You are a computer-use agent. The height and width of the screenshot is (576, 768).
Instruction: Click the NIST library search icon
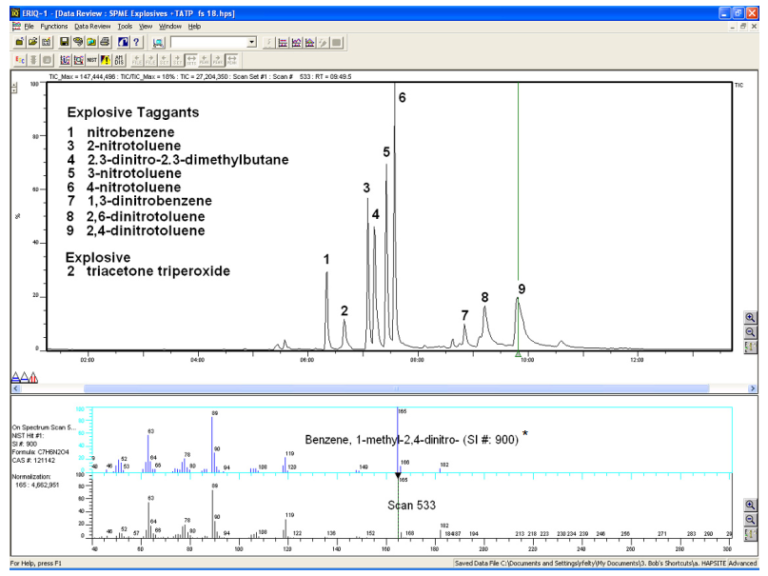coord(91,61)
